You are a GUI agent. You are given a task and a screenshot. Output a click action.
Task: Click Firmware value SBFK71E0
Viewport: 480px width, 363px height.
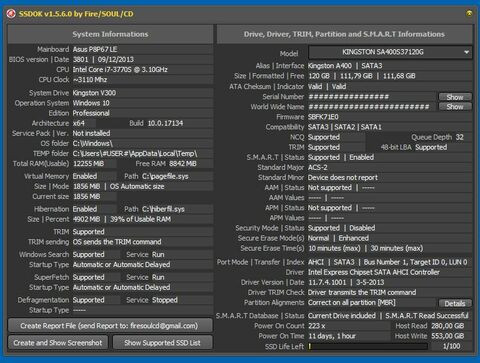[323, 117]
